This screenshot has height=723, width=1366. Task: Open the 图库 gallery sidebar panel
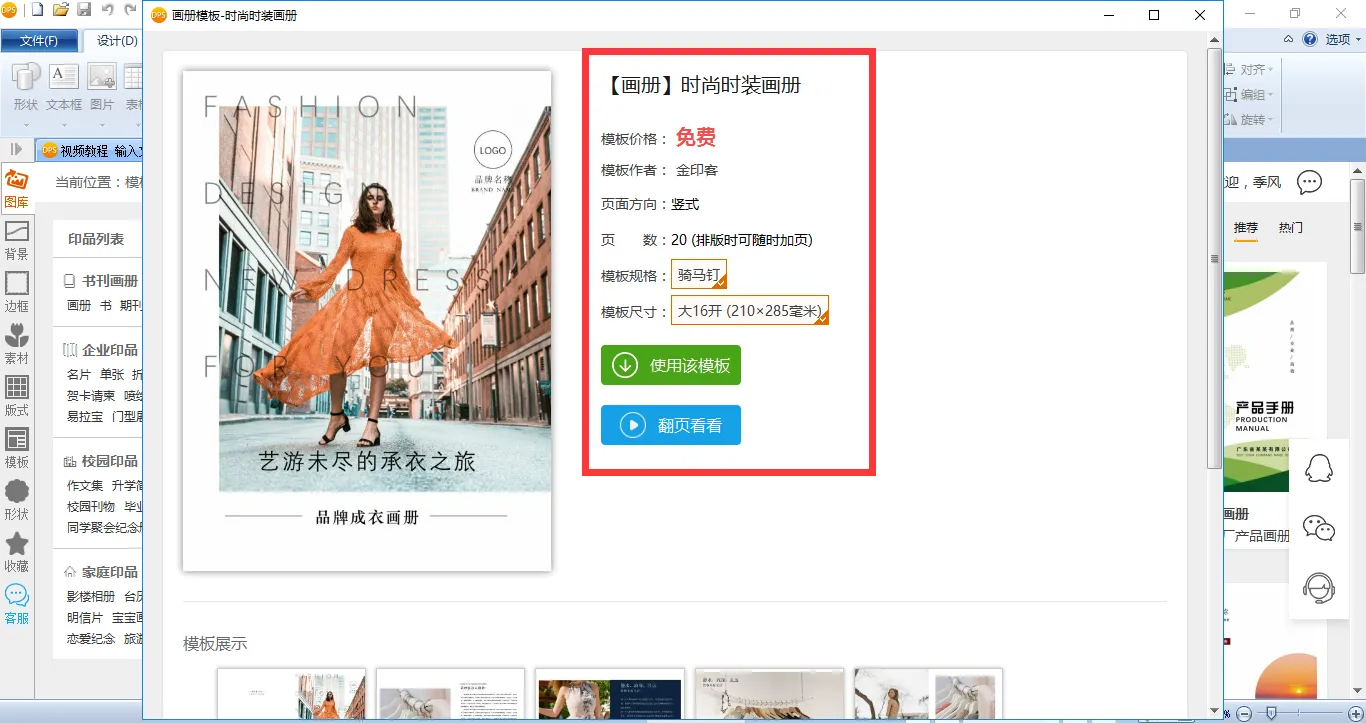(16, 189)
